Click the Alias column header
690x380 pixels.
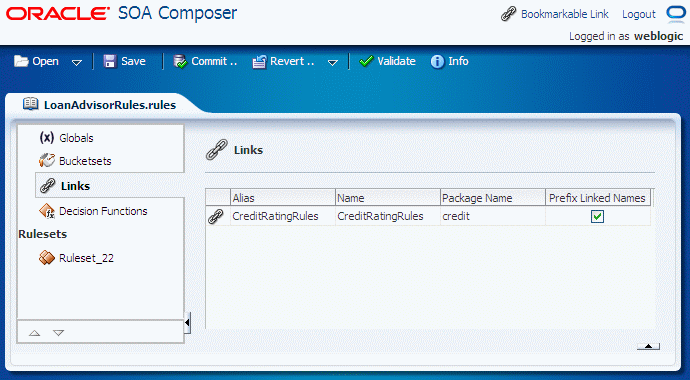283,198
